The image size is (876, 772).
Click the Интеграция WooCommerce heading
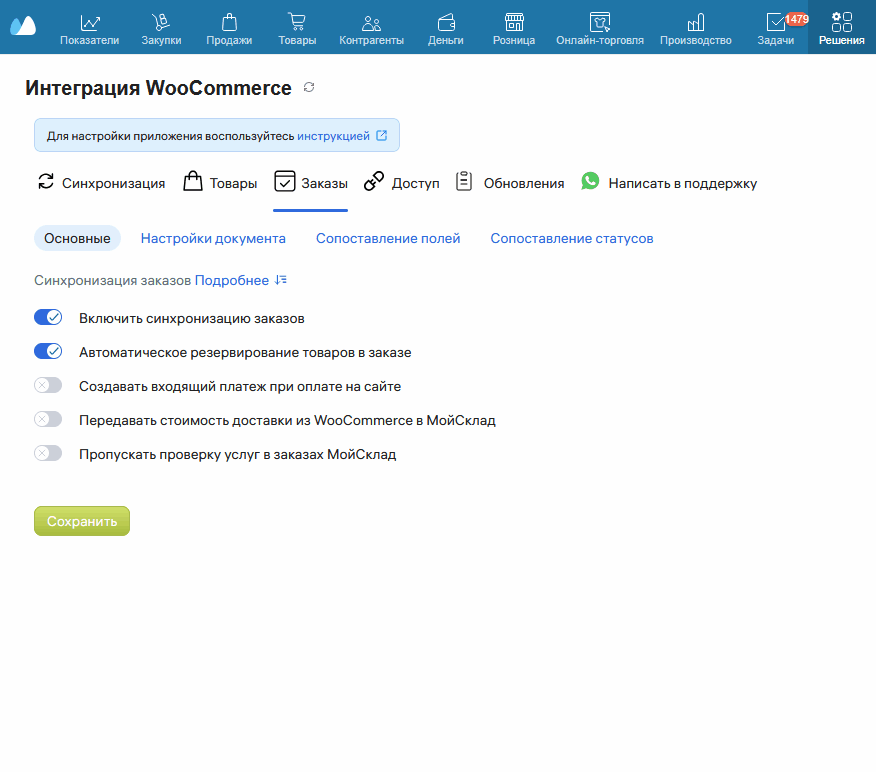(159, 88)
